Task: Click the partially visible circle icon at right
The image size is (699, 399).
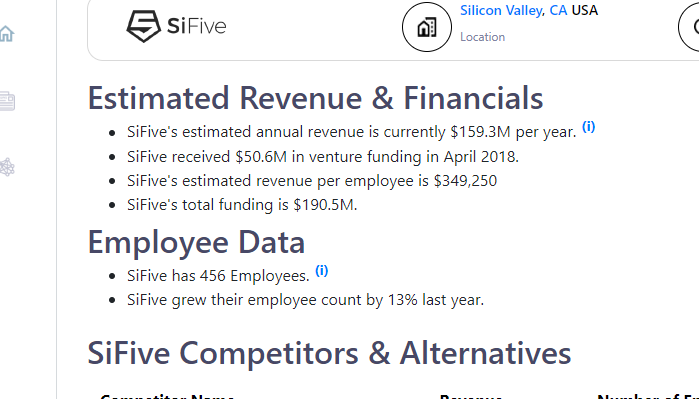Action: click(689, 27)
